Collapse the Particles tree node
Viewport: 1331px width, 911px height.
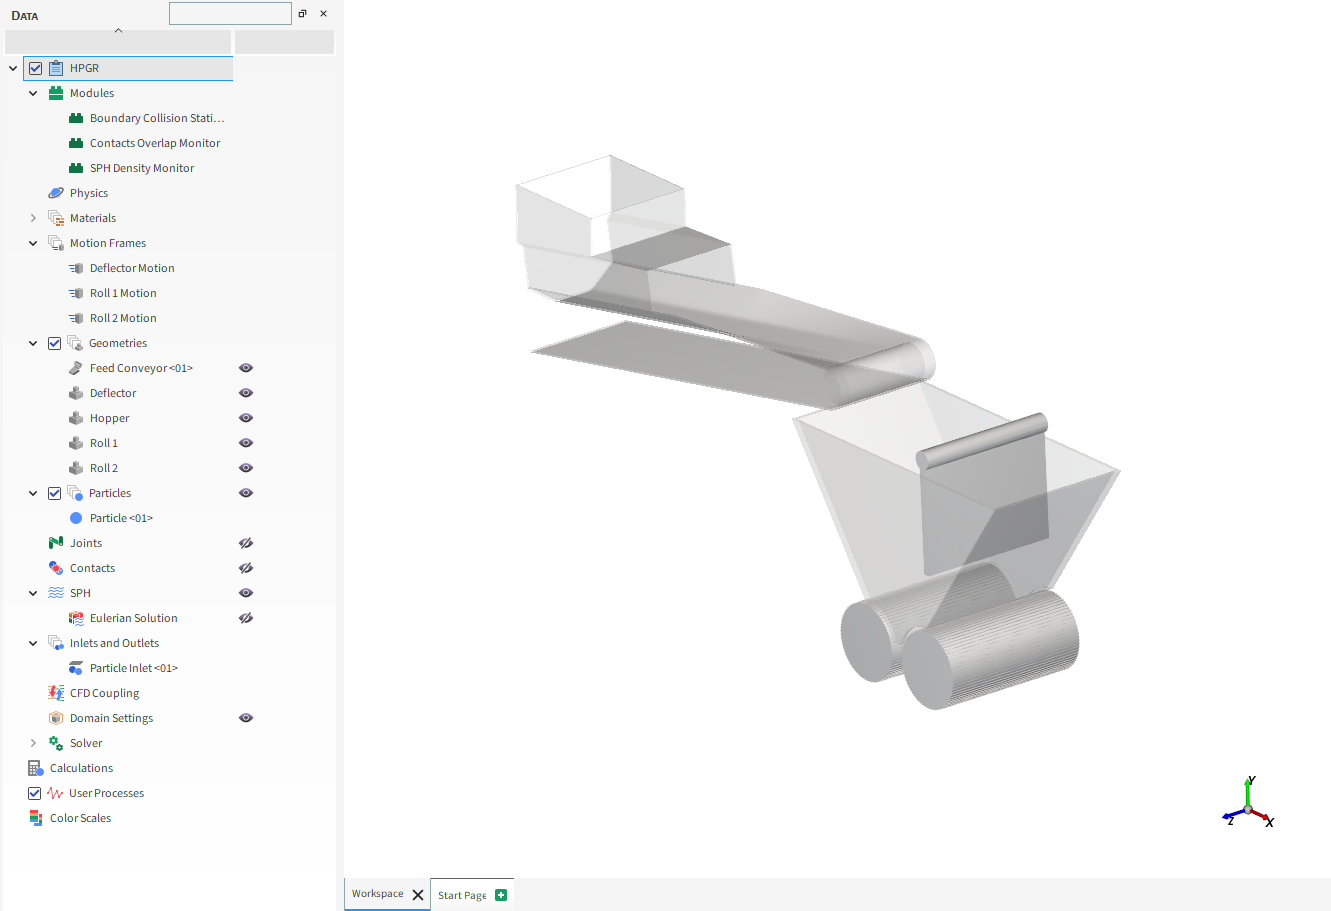[x=33, y=493]
